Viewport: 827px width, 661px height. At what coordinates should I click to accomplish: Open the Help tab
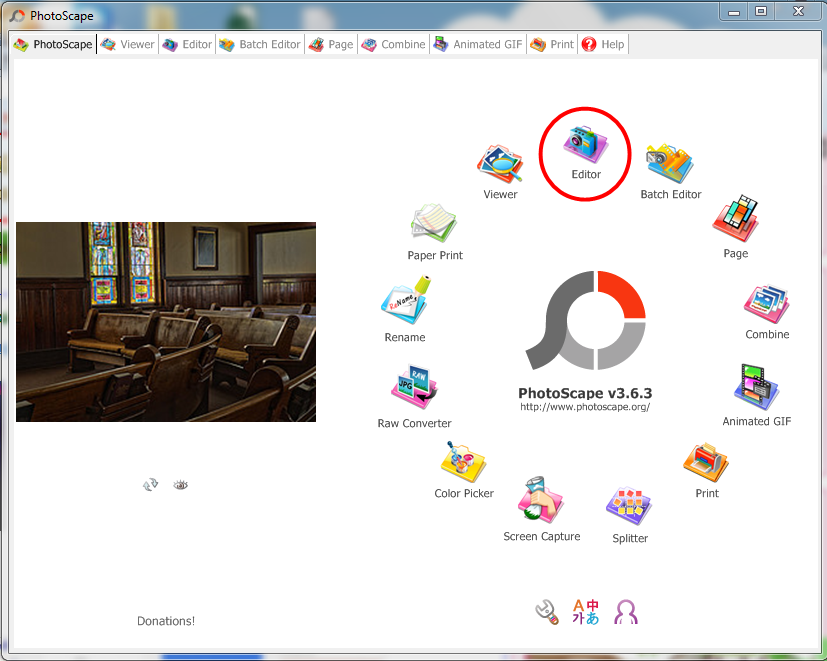point(603,44)
